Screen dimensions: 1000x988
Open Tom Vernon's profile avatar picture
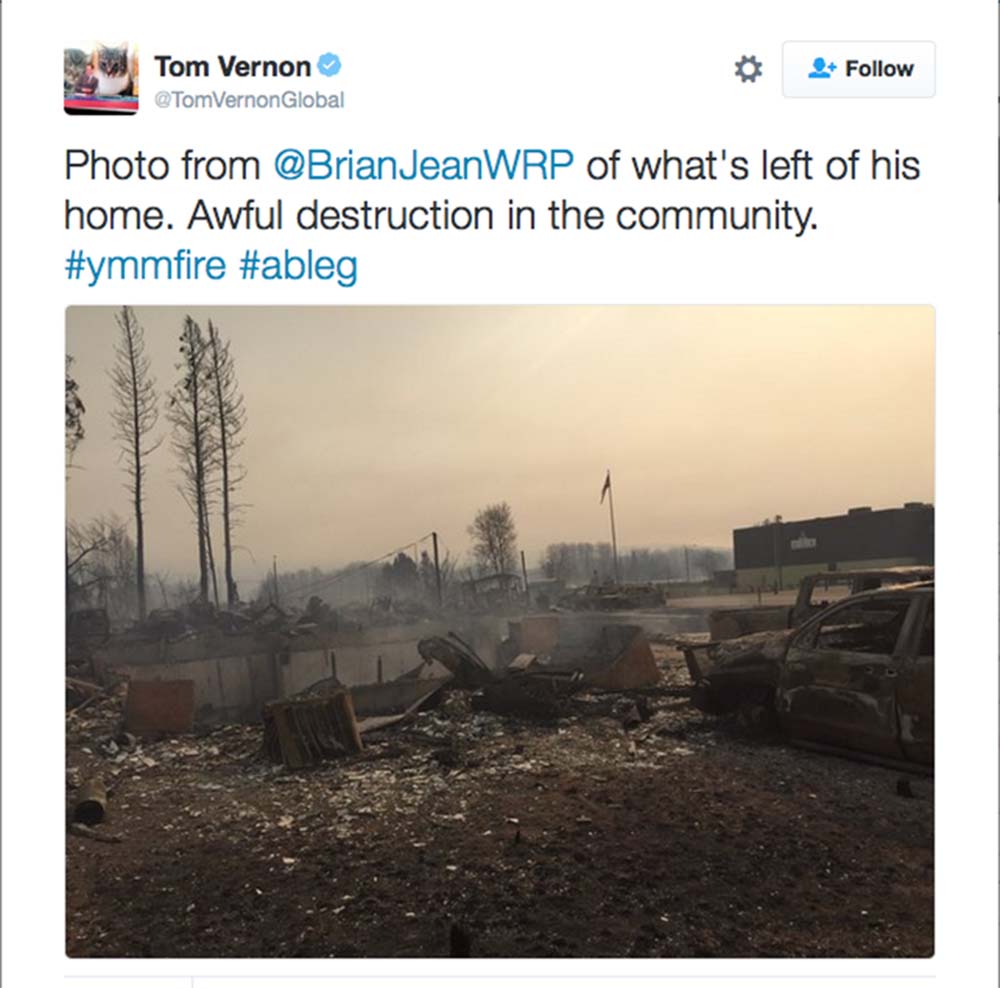101,78
